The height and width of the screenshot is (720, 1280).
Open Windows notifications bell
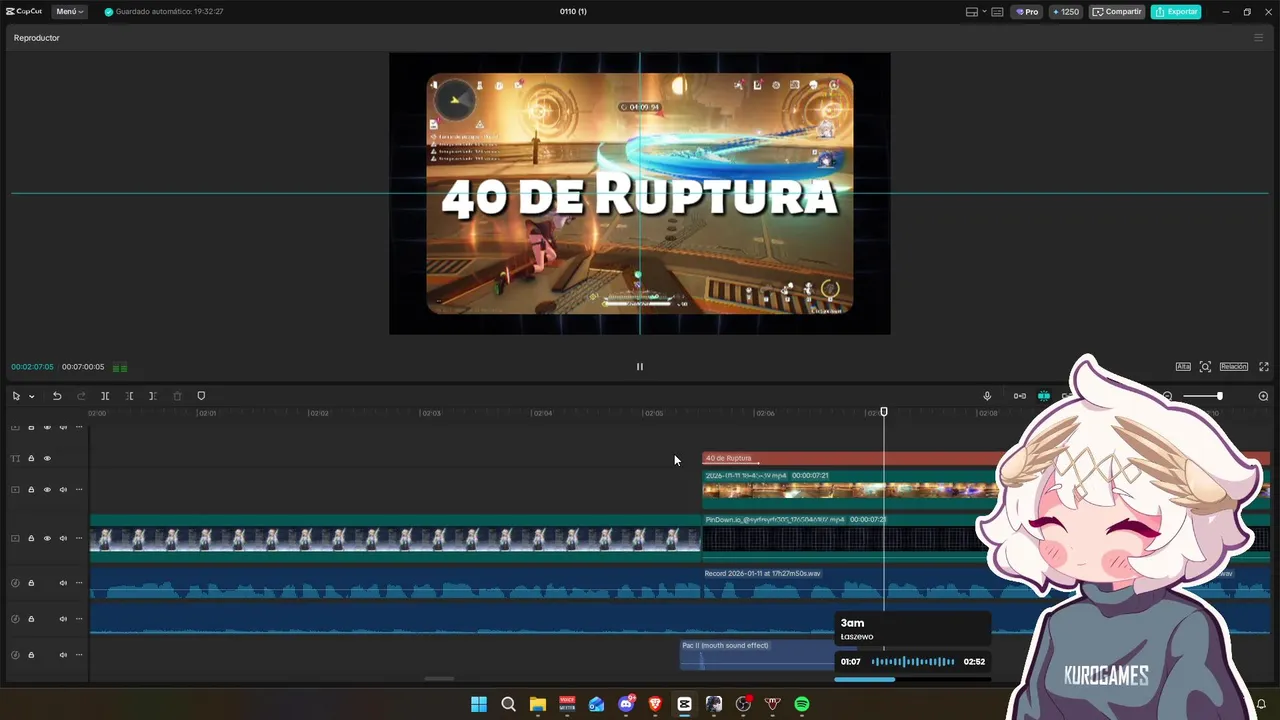[1261, 704]
